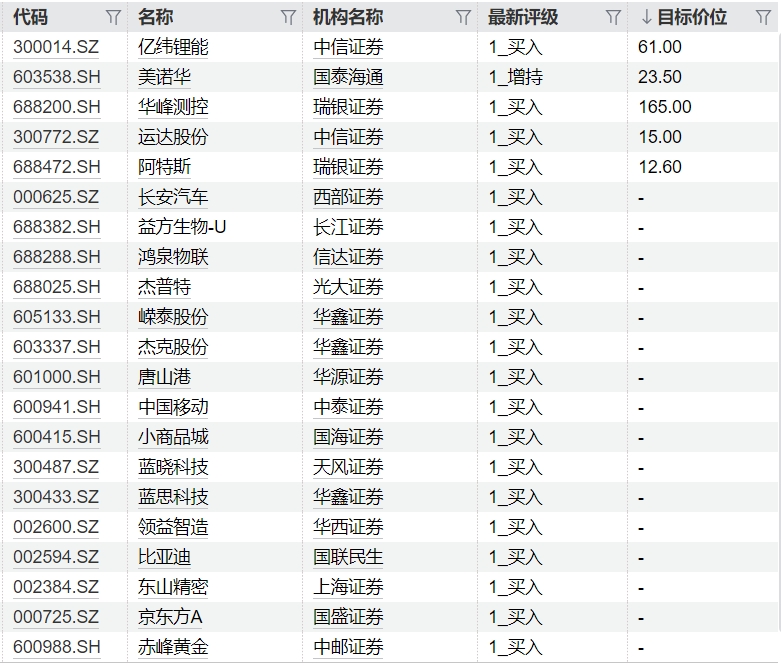
Task: Click the 机构名称 column header
Action: 348,17
